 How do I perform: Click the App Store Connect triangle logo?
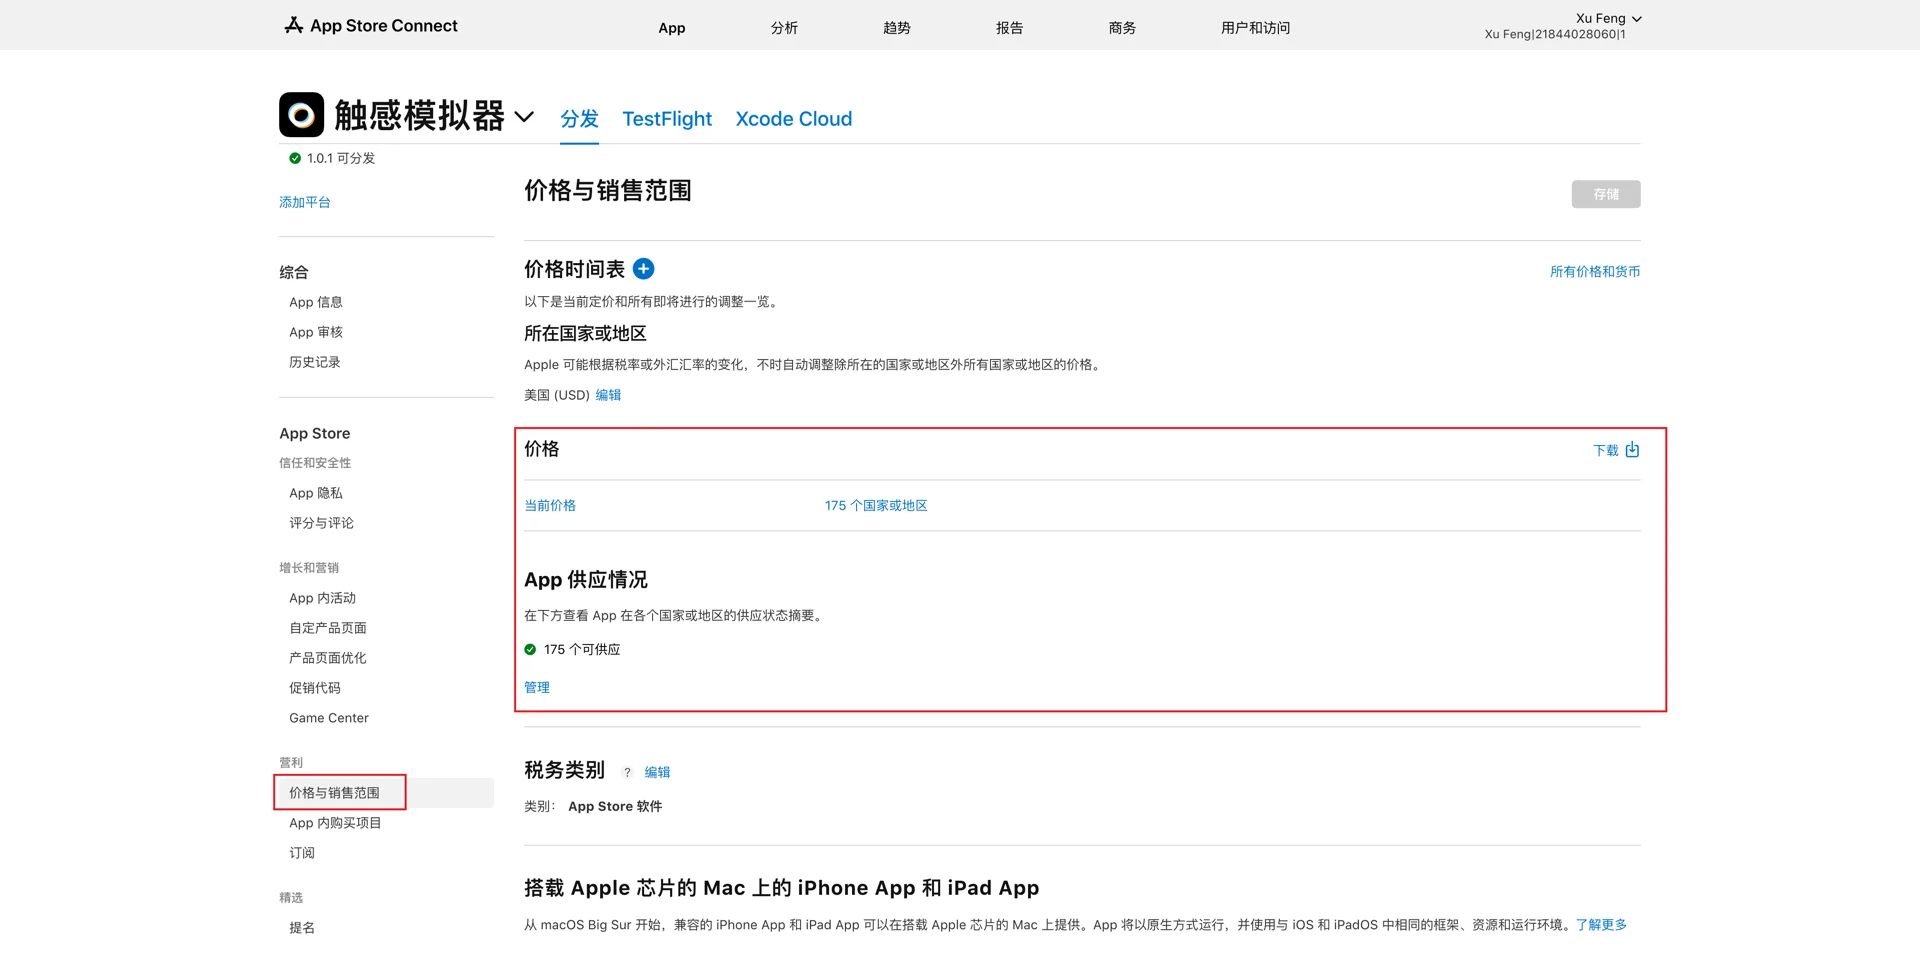(x=292, y=25)
